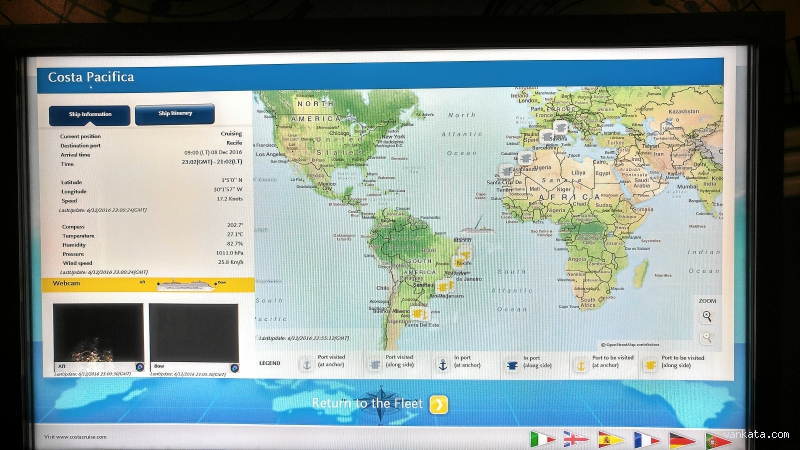The image size is (800, 450).
Task: Click the Return to the Fleet text
Action: pyautogui.click(x=367, y=404)
